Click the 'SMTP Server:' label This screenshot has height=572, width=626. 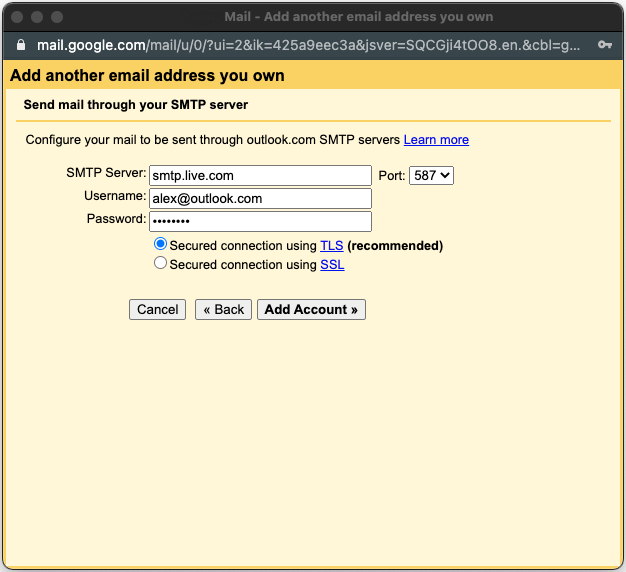tap(106, 173)
